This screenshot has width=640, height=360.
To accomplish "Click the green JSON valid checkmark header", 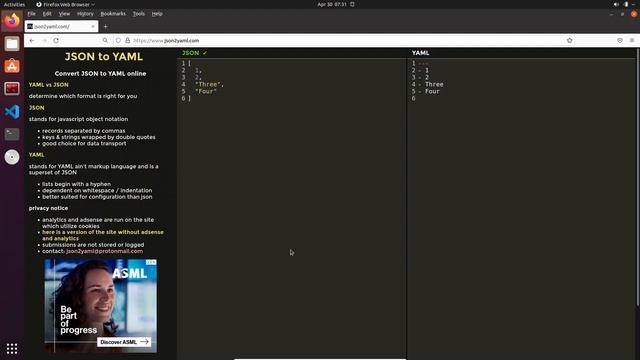I will pos(195,53).
